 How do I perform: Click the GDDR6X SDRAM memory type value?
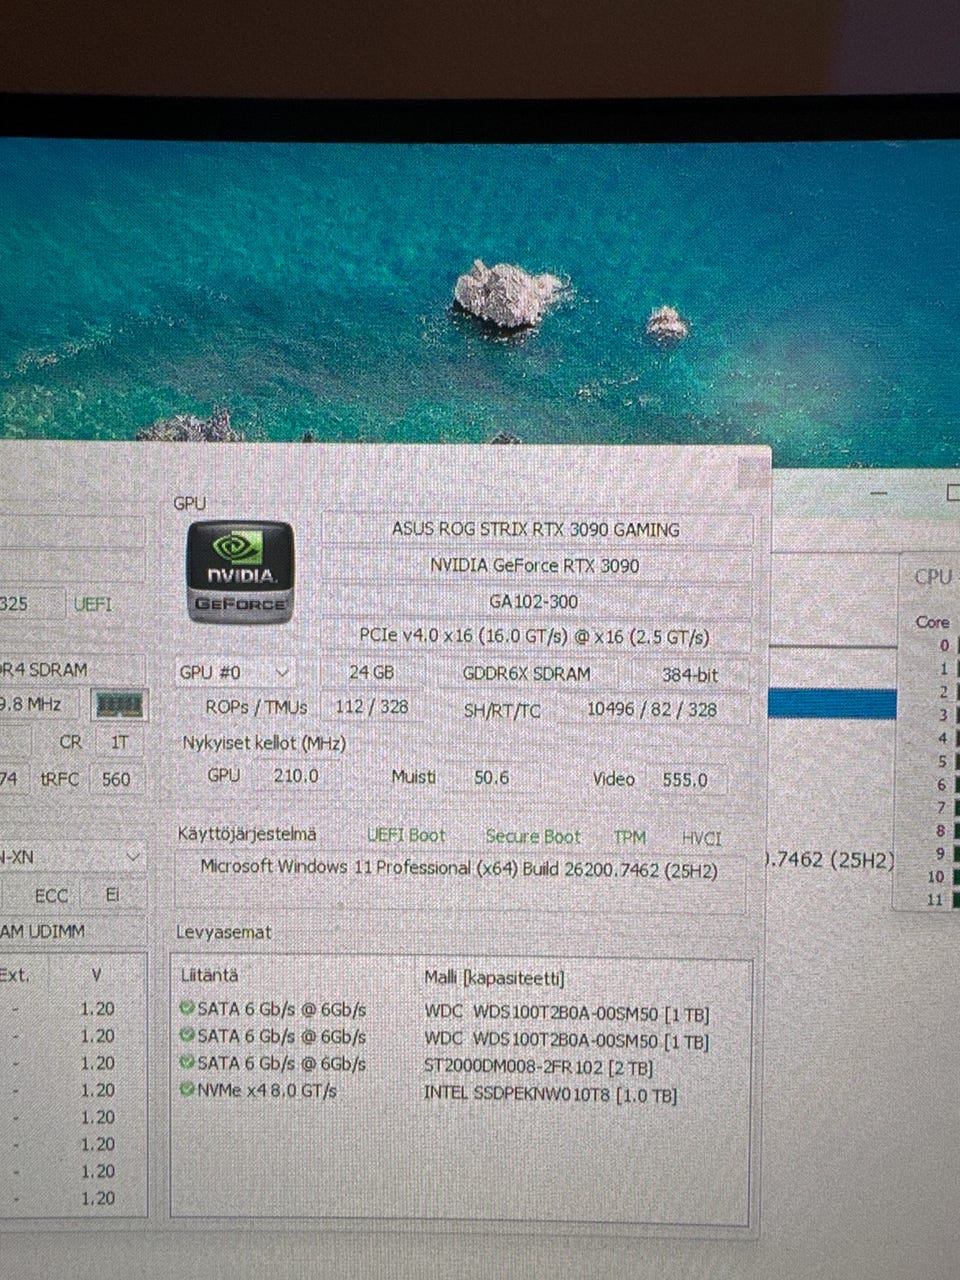(526, 674)
